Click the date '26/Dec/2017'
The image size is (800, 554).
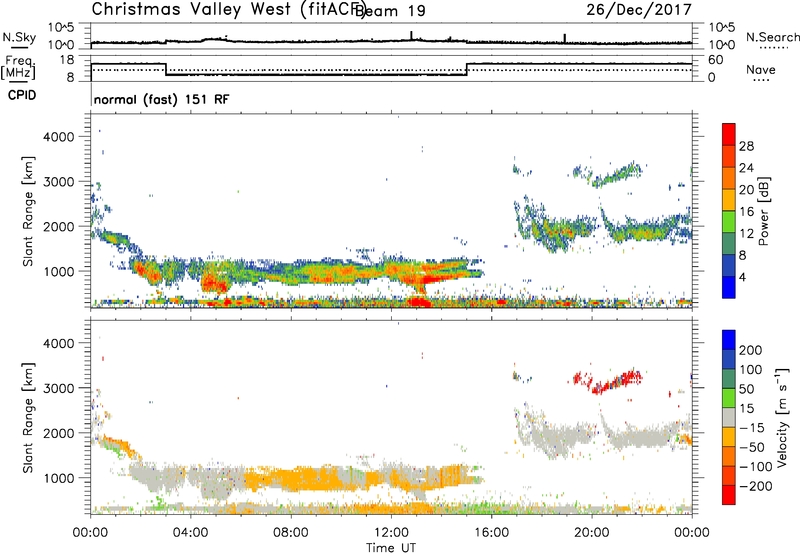(639, 10)
